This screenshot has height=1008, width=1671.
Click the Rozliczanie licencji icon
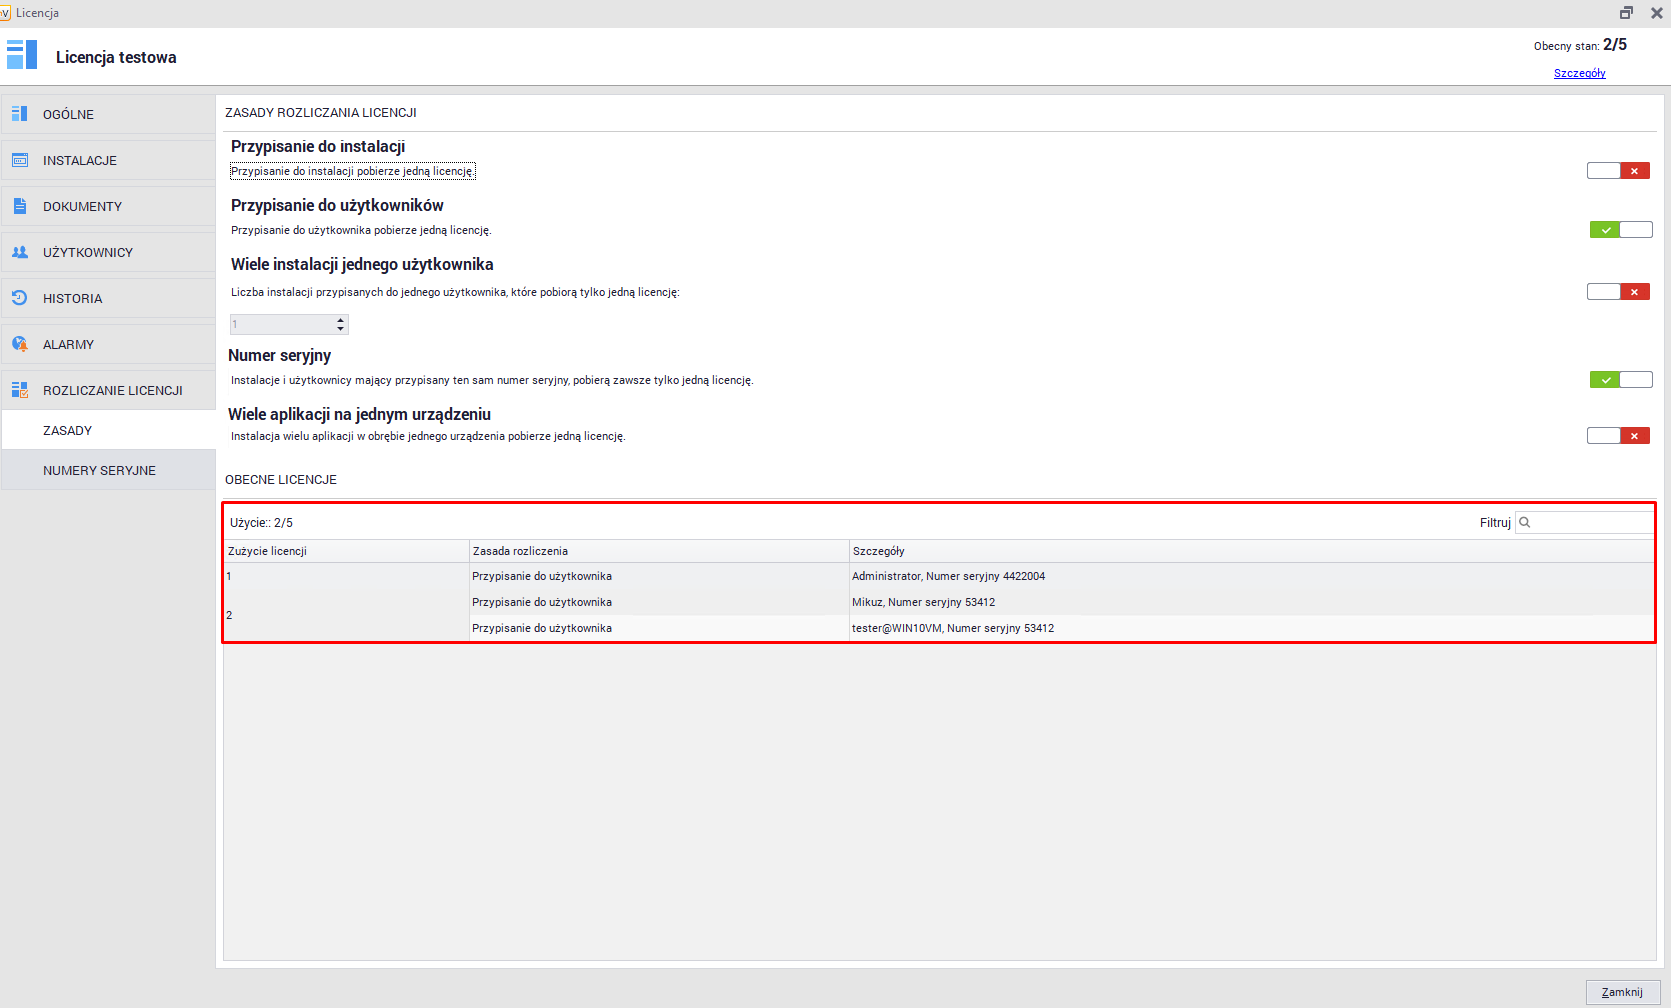coord(20,390)
